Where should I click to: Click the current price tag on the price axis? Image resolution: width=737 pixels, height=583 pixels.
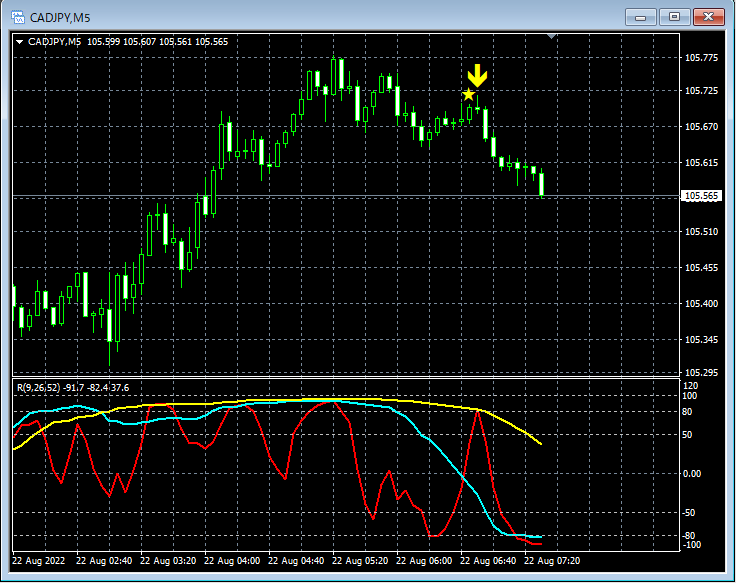701,196
